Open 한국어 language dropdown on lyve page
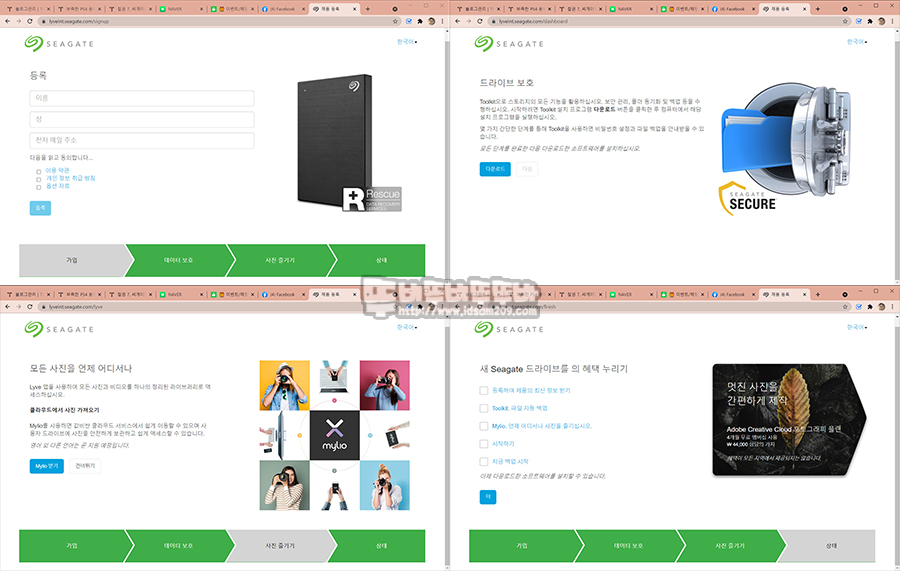900x571 pixels. coord(407,327)
